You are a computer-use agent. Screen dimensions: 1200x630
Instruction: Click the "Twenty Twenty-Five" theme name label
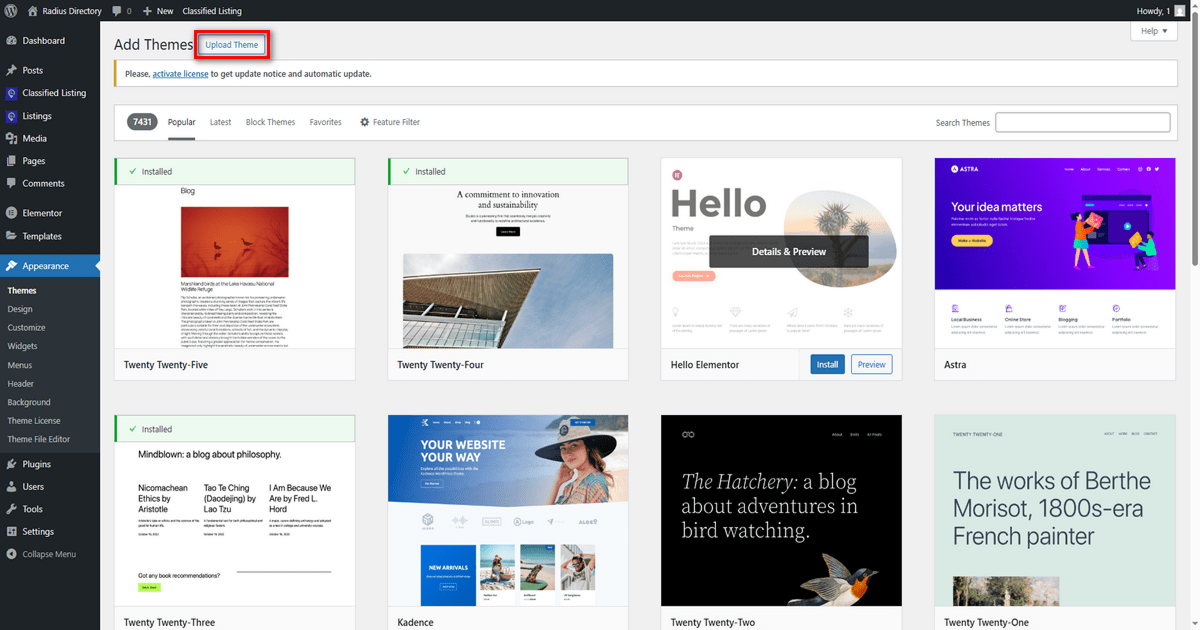[166, 365]
